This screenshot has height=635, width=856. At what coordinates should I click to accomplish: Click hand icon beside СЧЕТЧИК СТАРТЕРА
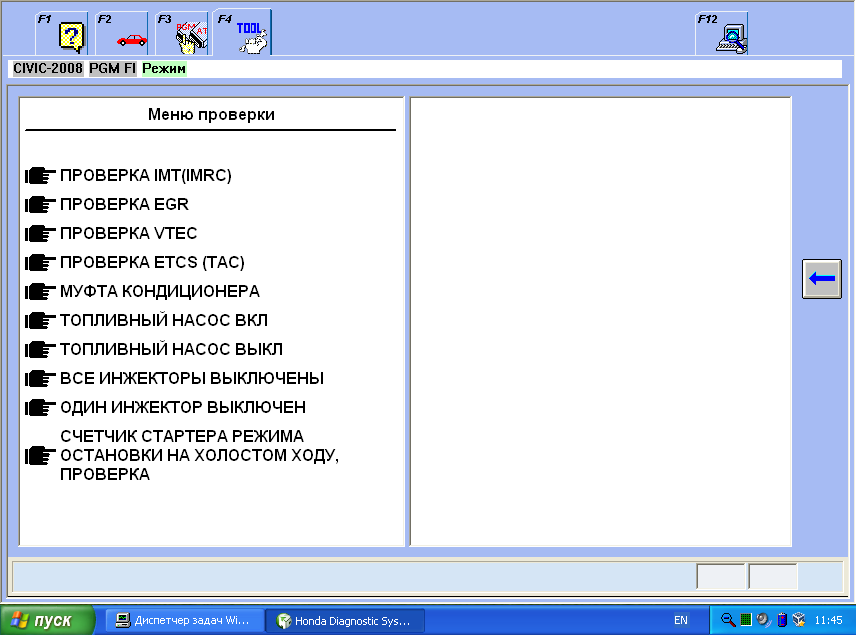(40, 456)
